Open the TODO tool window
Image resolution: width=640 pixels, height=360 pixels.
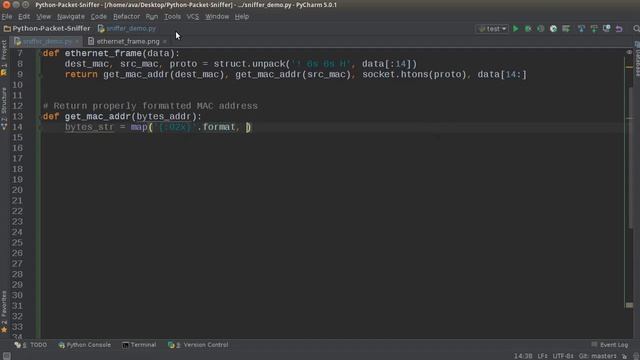point(31,345)
